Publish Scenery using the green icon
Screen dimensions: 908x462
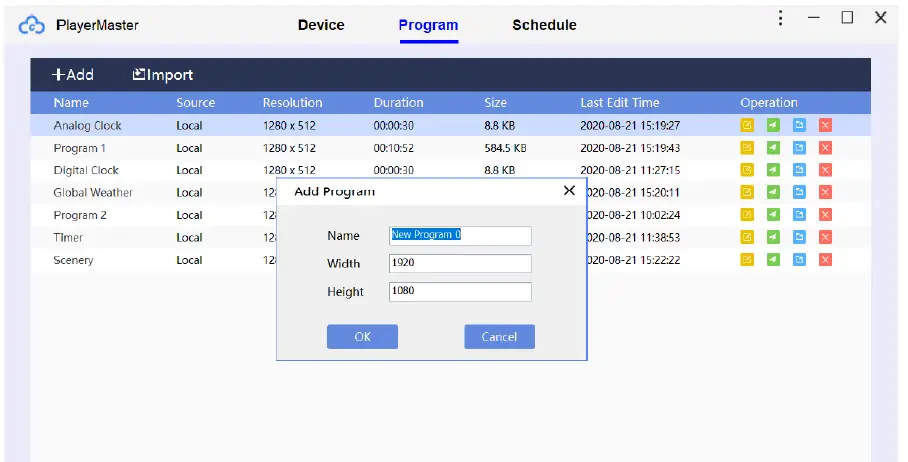click(773, 260)
